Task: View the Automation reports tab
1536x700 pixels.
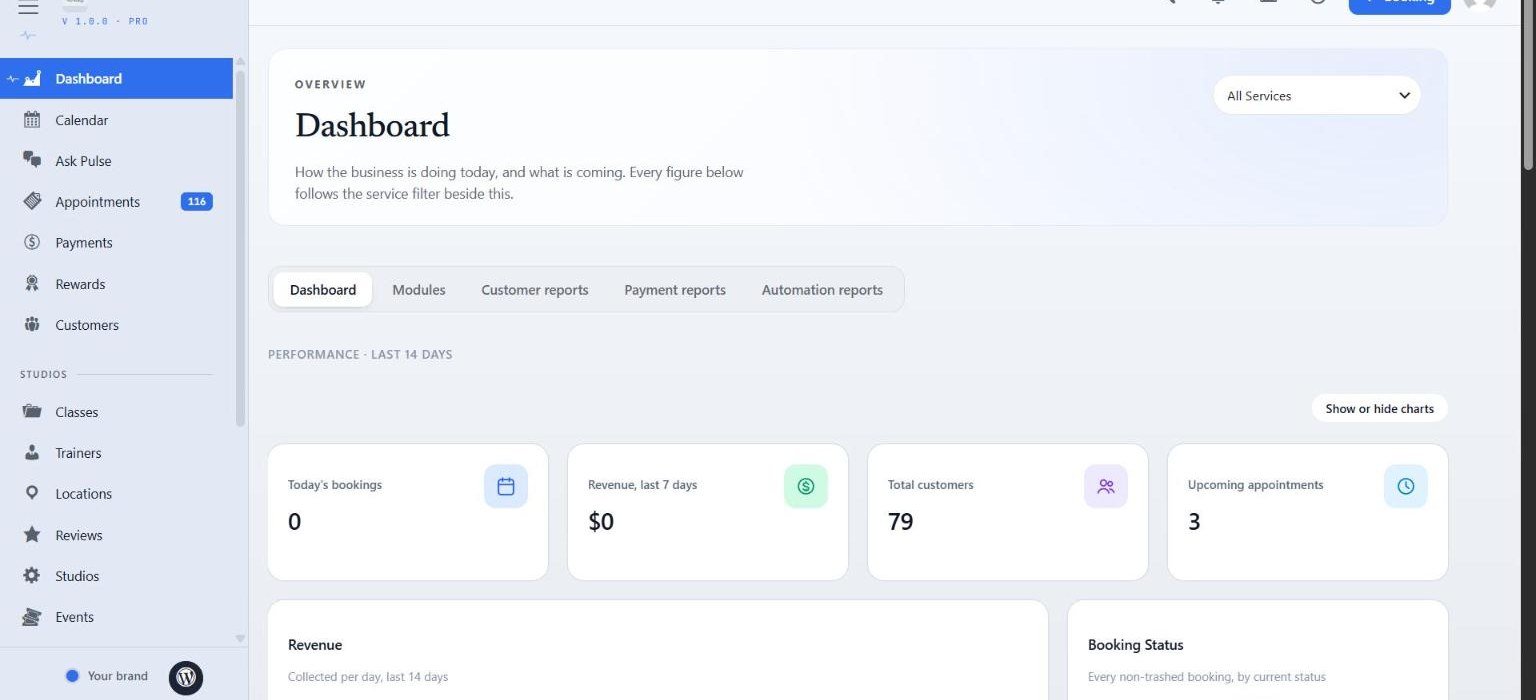Action: click(x=822, y=290)
